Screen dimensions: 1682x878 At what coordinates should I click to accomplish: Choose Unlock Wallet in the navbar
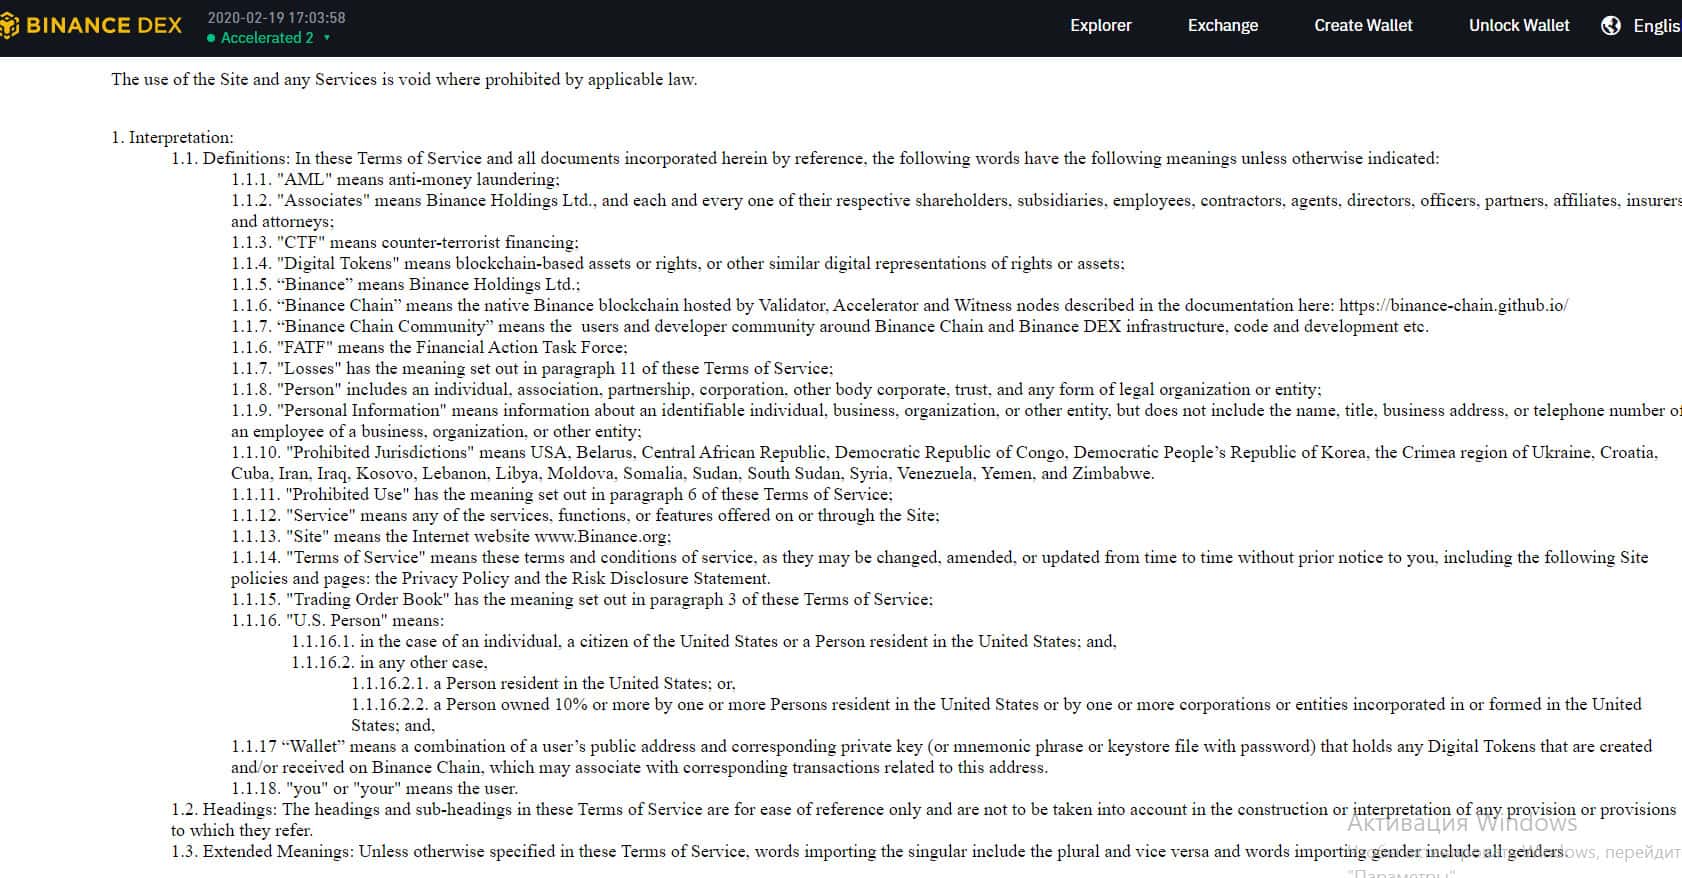[x=1519, y=26]
